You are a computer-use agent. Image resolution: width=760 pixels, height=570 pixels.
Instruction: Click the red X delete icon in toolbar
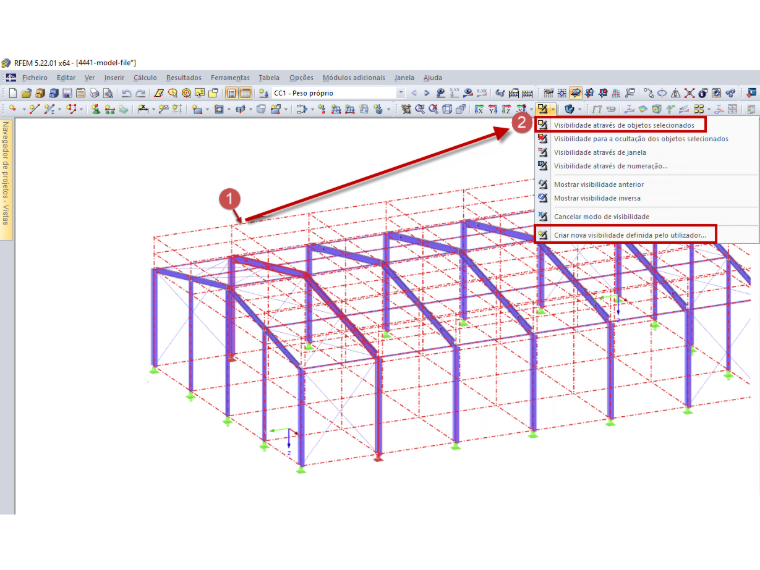689,93
